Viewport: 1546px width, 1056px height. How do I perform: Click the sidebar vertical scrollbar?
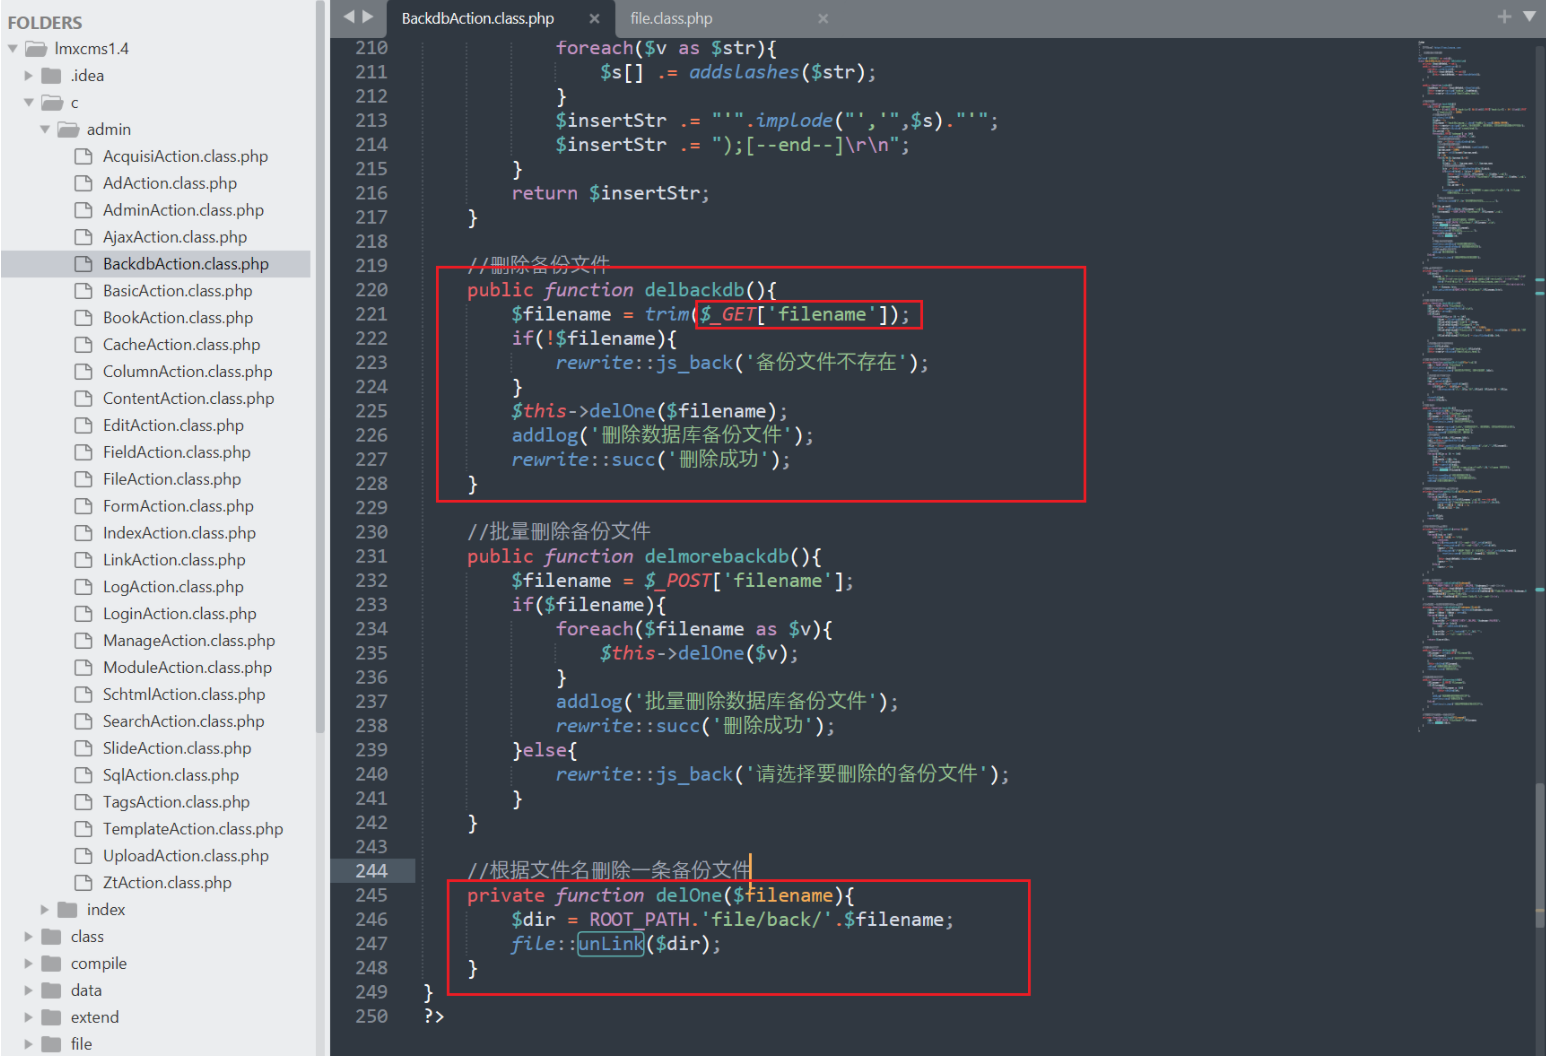coord(320,368)
